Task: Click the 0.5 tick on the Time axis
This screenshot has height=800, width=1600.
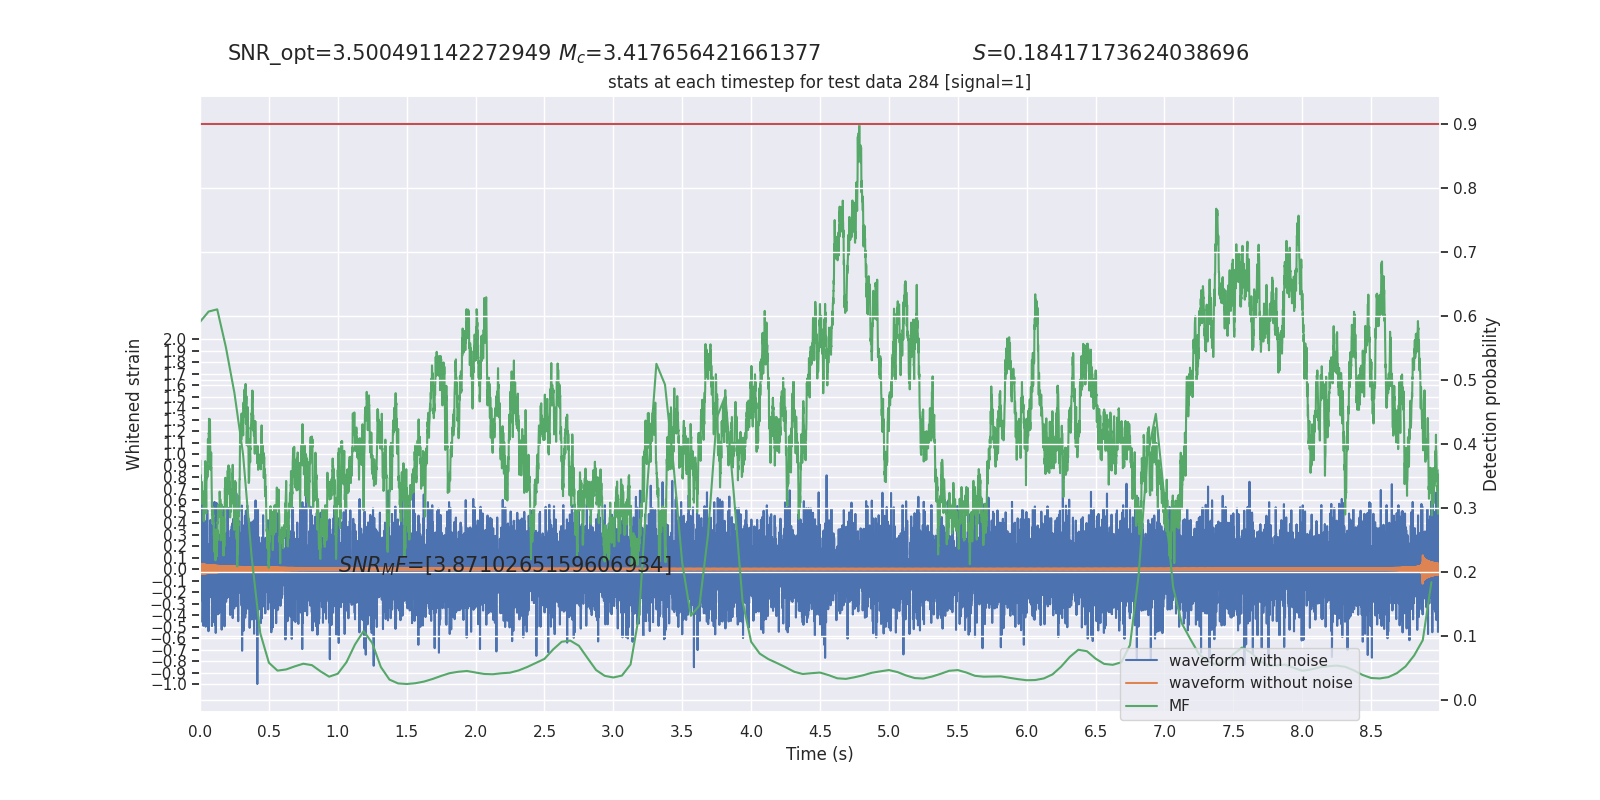Action: pos(269,732)
